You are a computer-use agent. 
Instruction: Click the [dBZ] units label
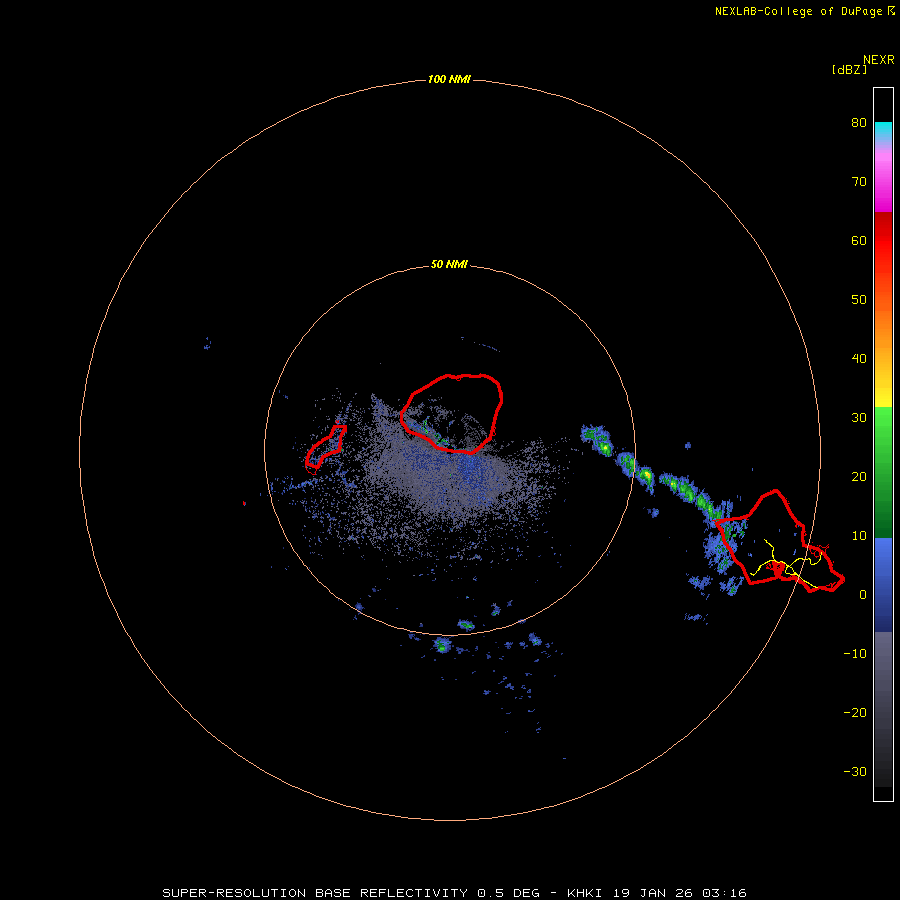pyautogui.click(x=849, y=70)
